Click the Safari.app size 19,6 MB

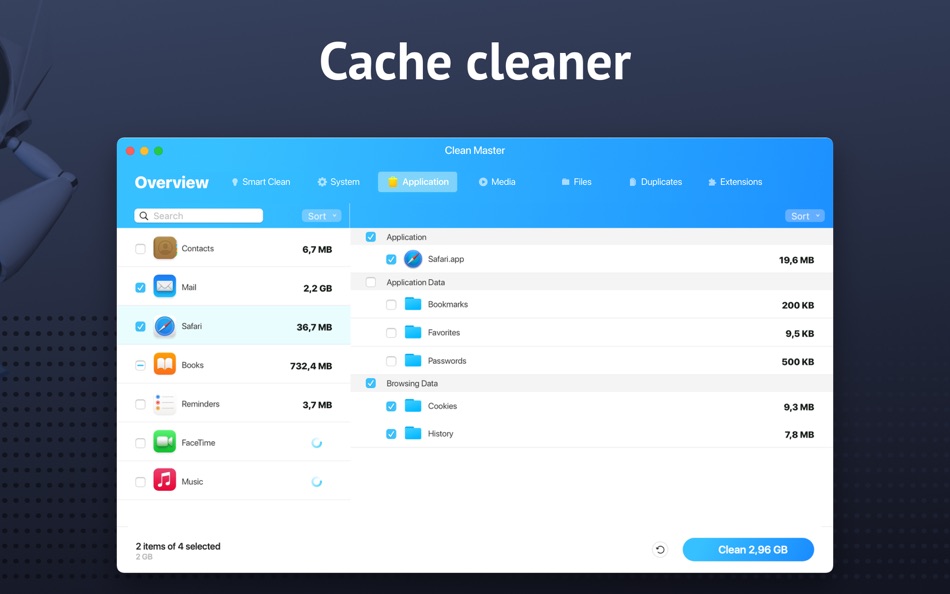(x=796, y=260)
